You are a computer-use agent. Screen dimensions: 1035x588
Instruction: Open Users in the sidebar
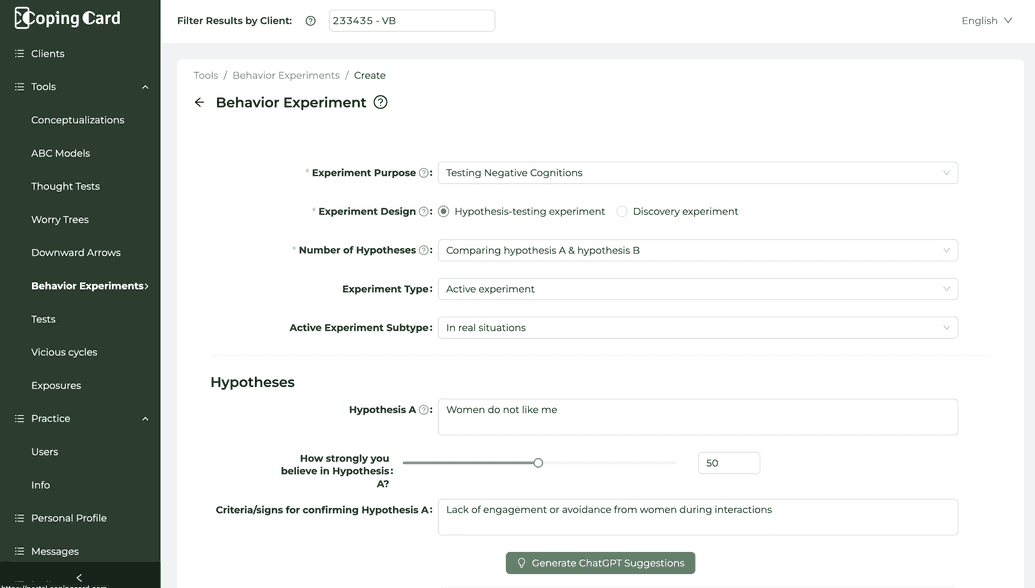[x=44, y=452]
